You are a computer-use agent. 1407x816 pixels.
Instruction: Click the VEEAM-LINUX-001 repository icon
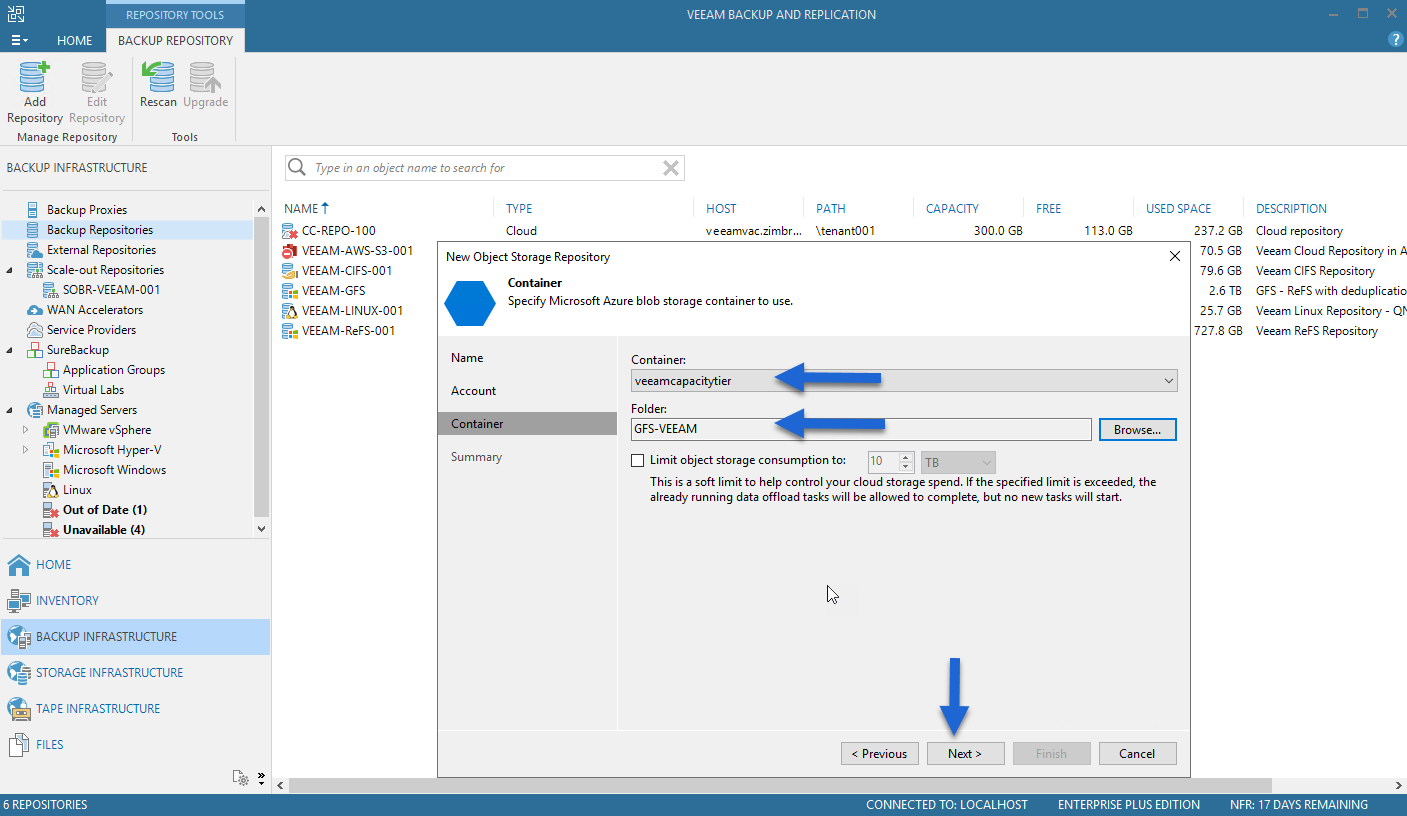[x=290, y=311]
